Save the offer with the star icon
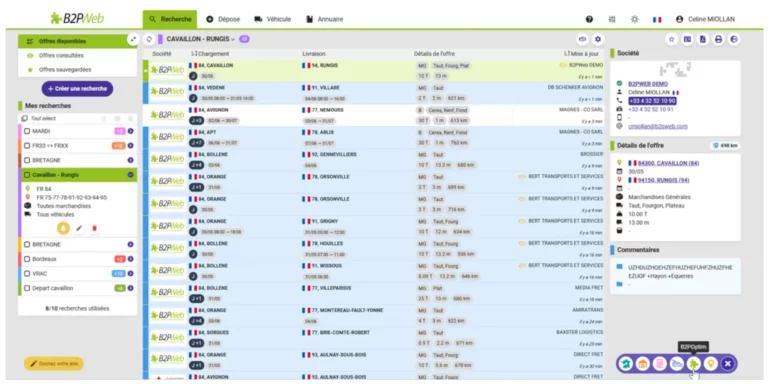The image size is (768, 384). pos(672,40)
